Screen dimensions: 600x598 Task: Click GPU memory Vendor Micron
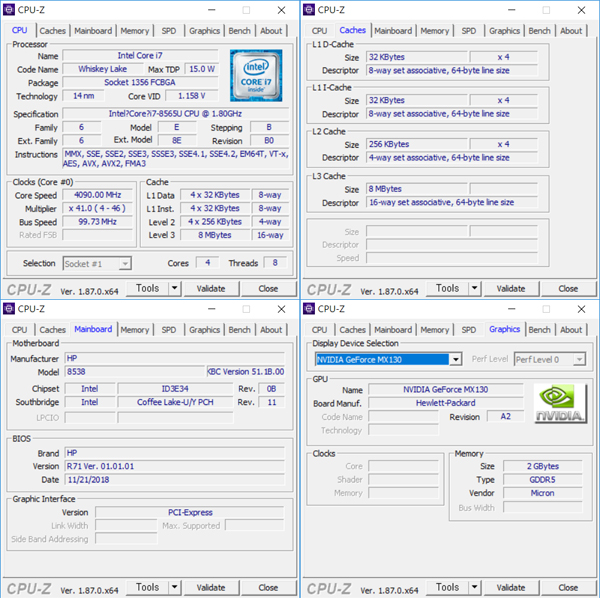coord(543,493)
